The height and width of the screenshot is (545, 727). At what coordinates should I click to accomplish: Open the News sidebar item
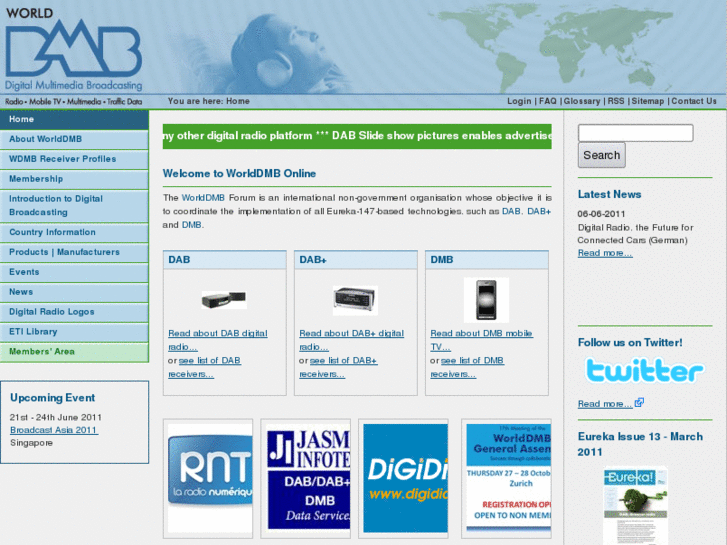(x=74, y=292)
